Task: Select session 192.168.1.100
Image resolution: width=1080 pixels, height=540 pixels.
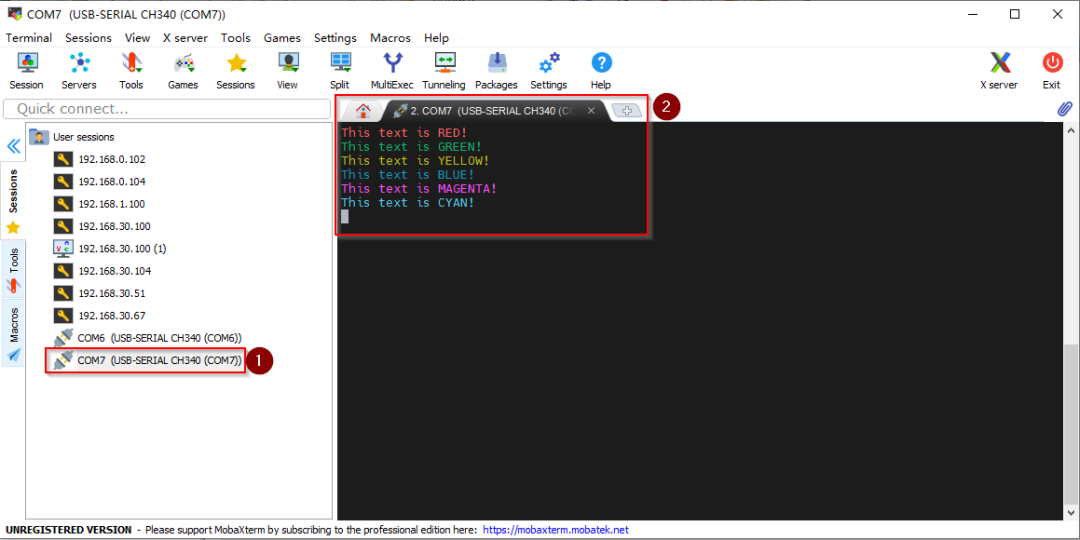Action: click(100, 204)
